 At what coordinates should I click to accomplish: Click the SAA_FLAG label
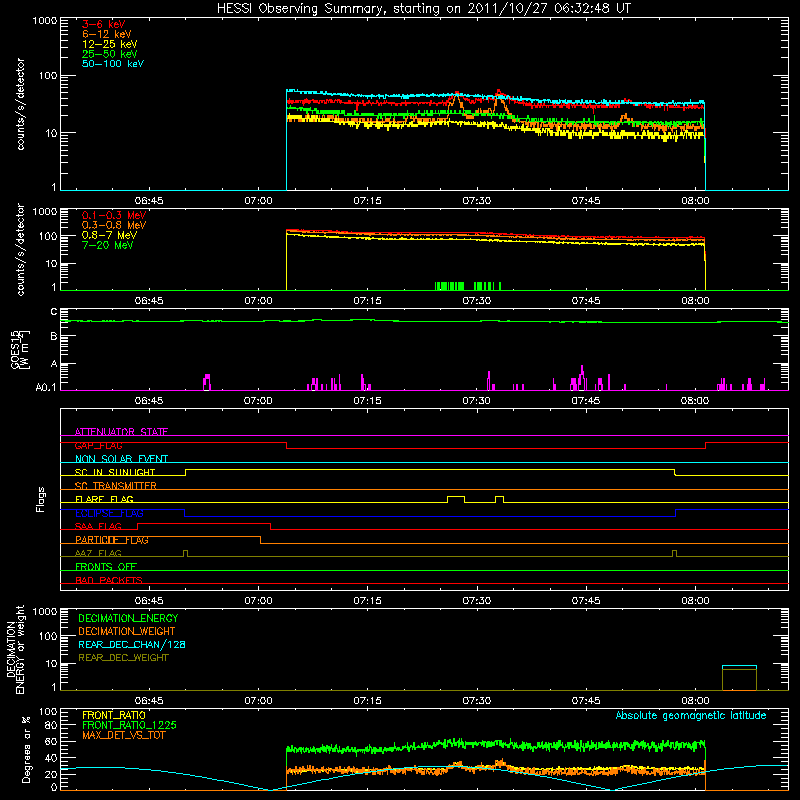[98, 526]
